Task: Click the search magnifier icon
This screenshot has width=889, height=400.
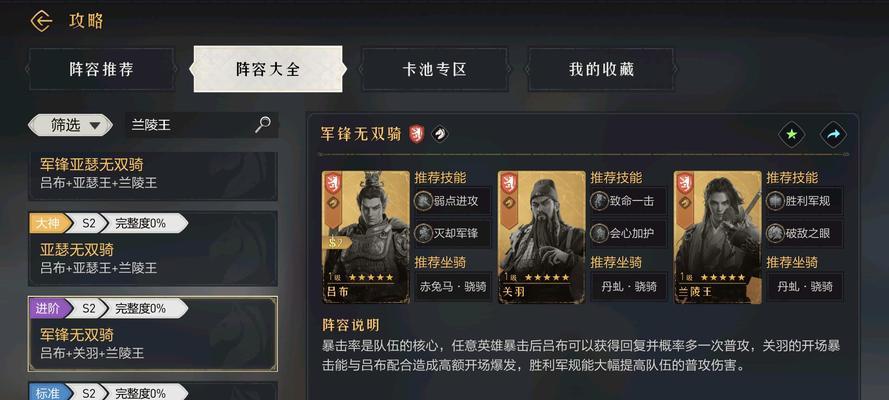Action: tap(263, 125)
